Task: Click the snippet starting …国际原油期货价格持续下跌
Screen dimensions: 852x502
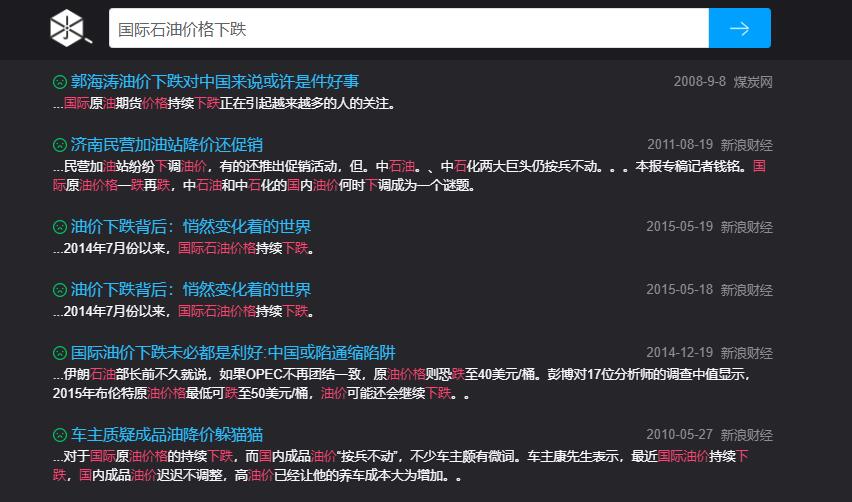Action: pyautogui.click(x=224, y=103)
